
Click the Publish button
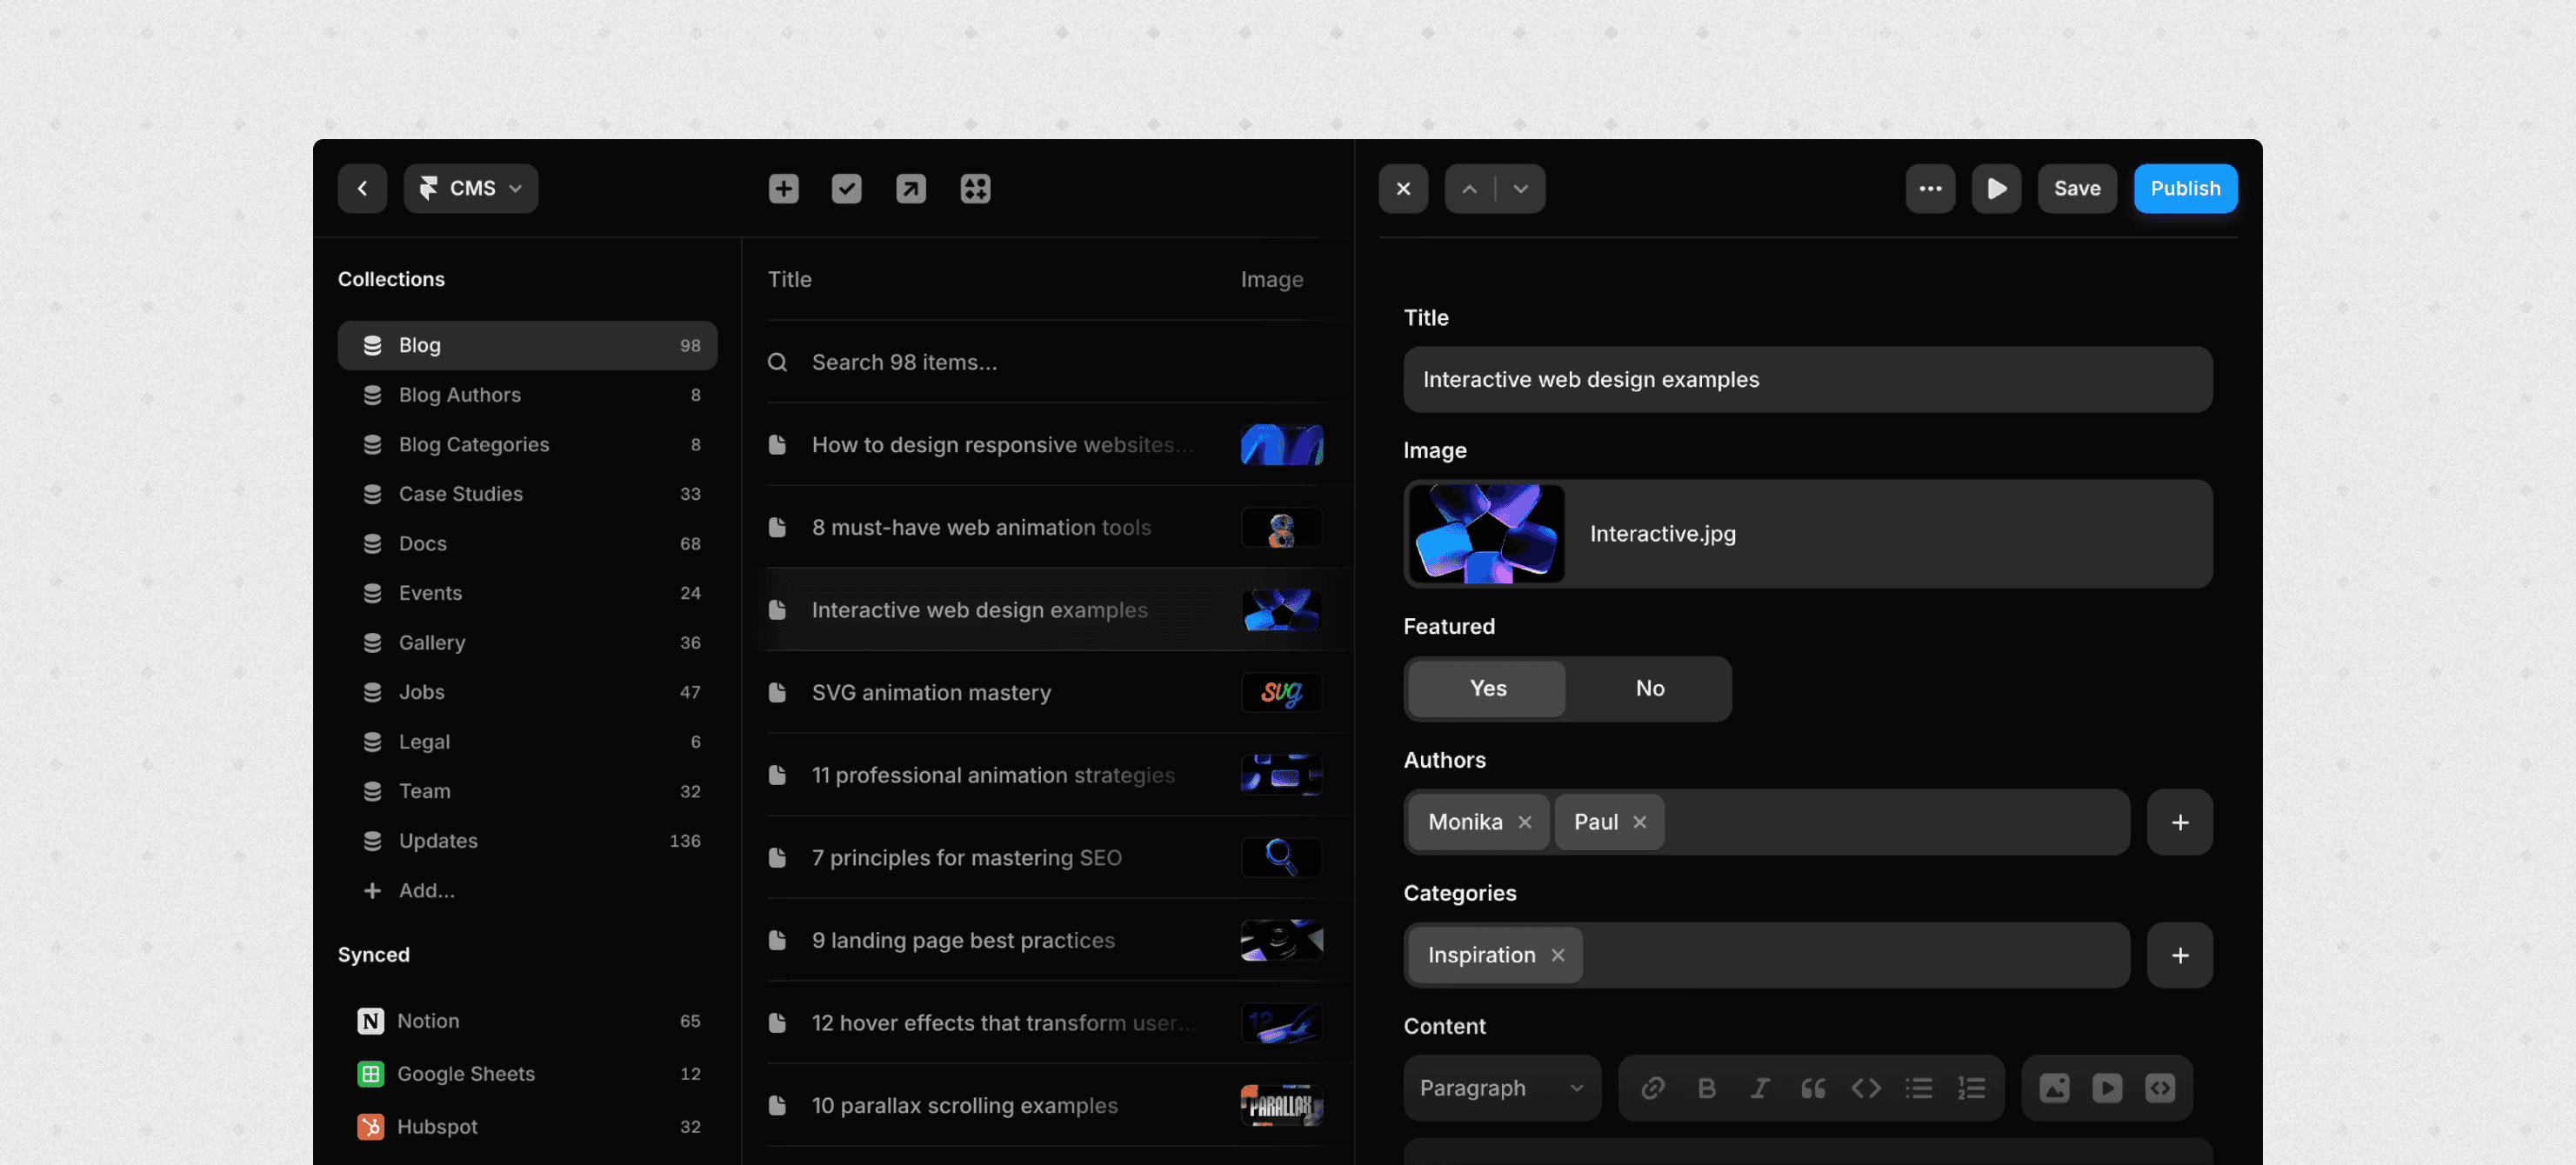(2184, 188)
